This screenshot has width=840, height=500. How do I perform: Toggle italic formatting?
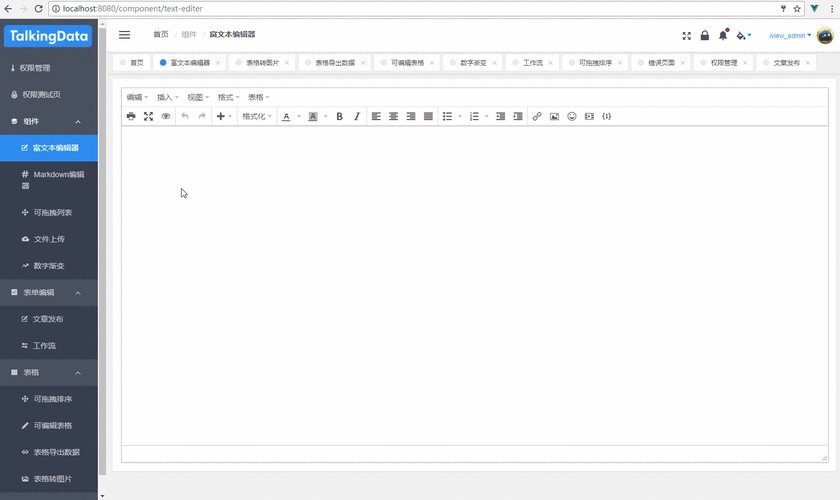click(357, 116)
